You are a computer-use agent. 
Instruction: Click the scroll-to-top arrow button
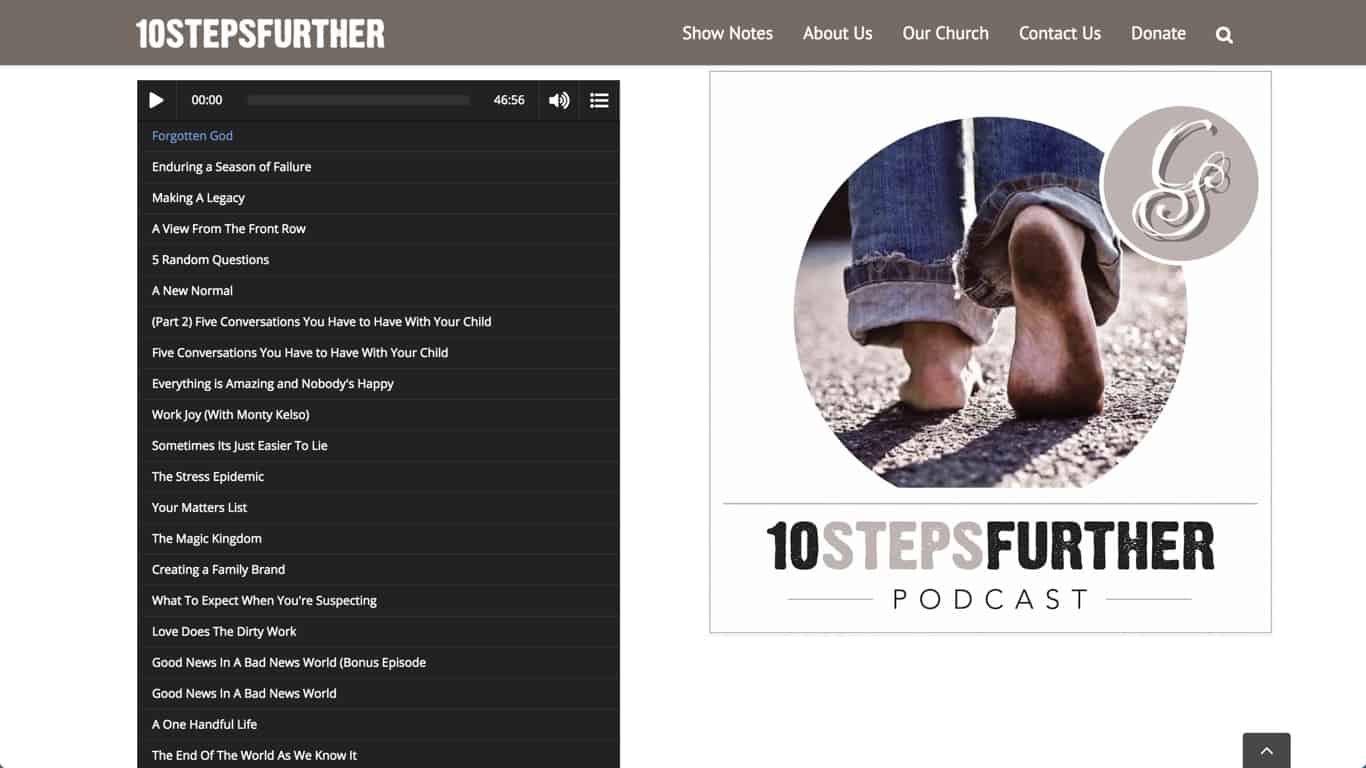(x=1266, y=750)
